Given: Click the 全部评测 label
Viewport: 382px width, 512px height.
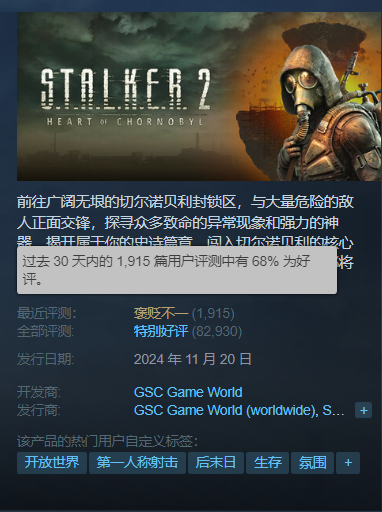Looking at the screenshot, I should pyautogui.click(x=46, y=331).
